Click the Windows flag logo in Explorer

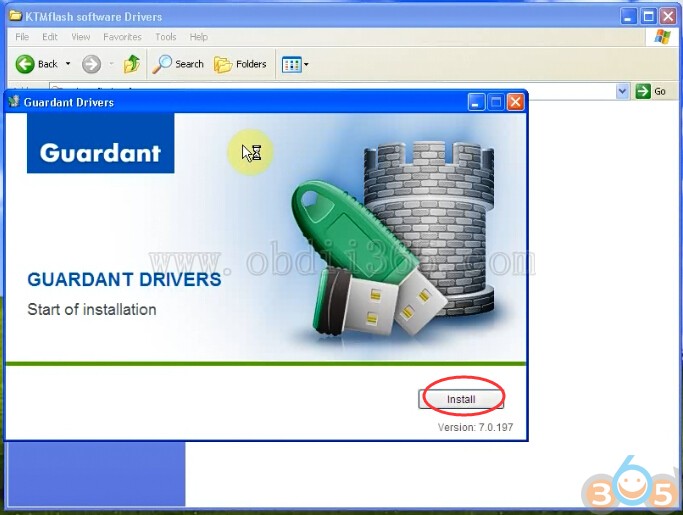(663, 37)
